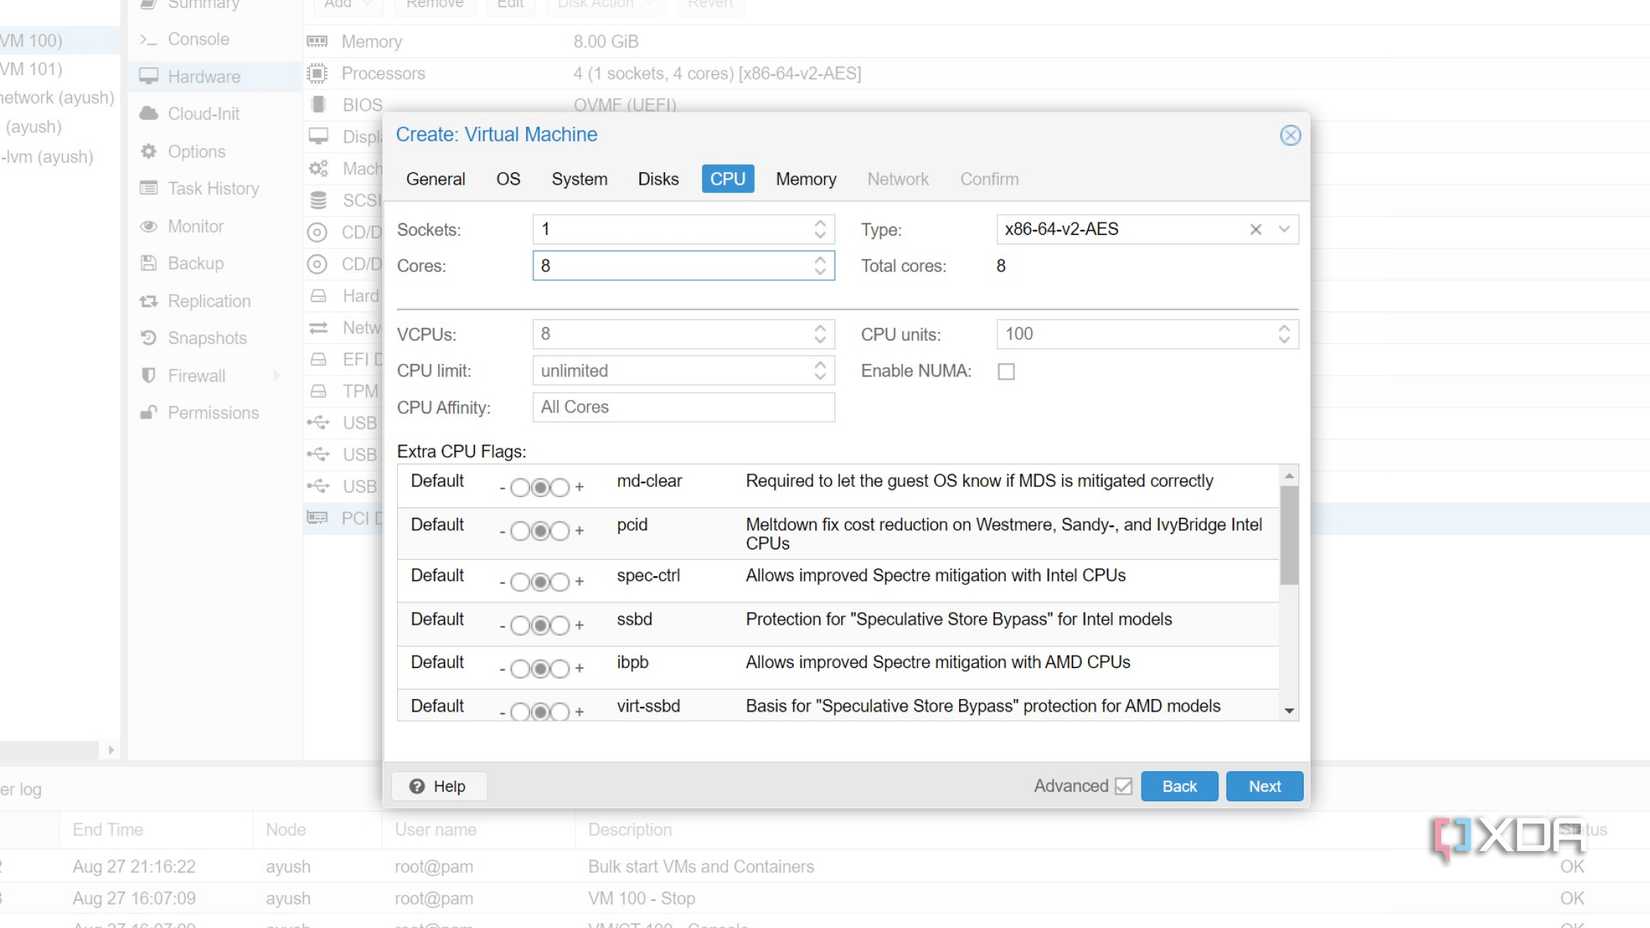Open Monitor eye icon

pyautogui.click(x=149, y=226)
